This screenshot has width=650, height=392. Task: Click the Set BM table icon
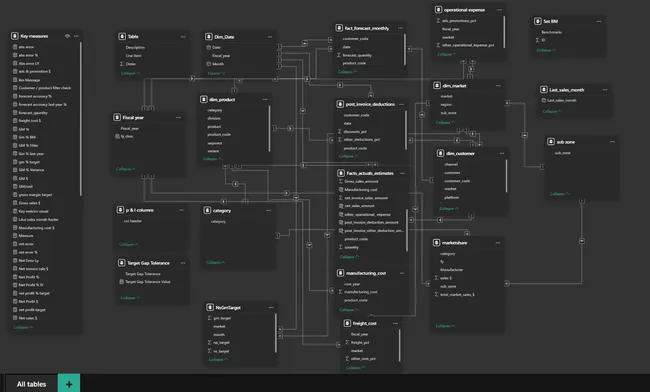[538, 21]
